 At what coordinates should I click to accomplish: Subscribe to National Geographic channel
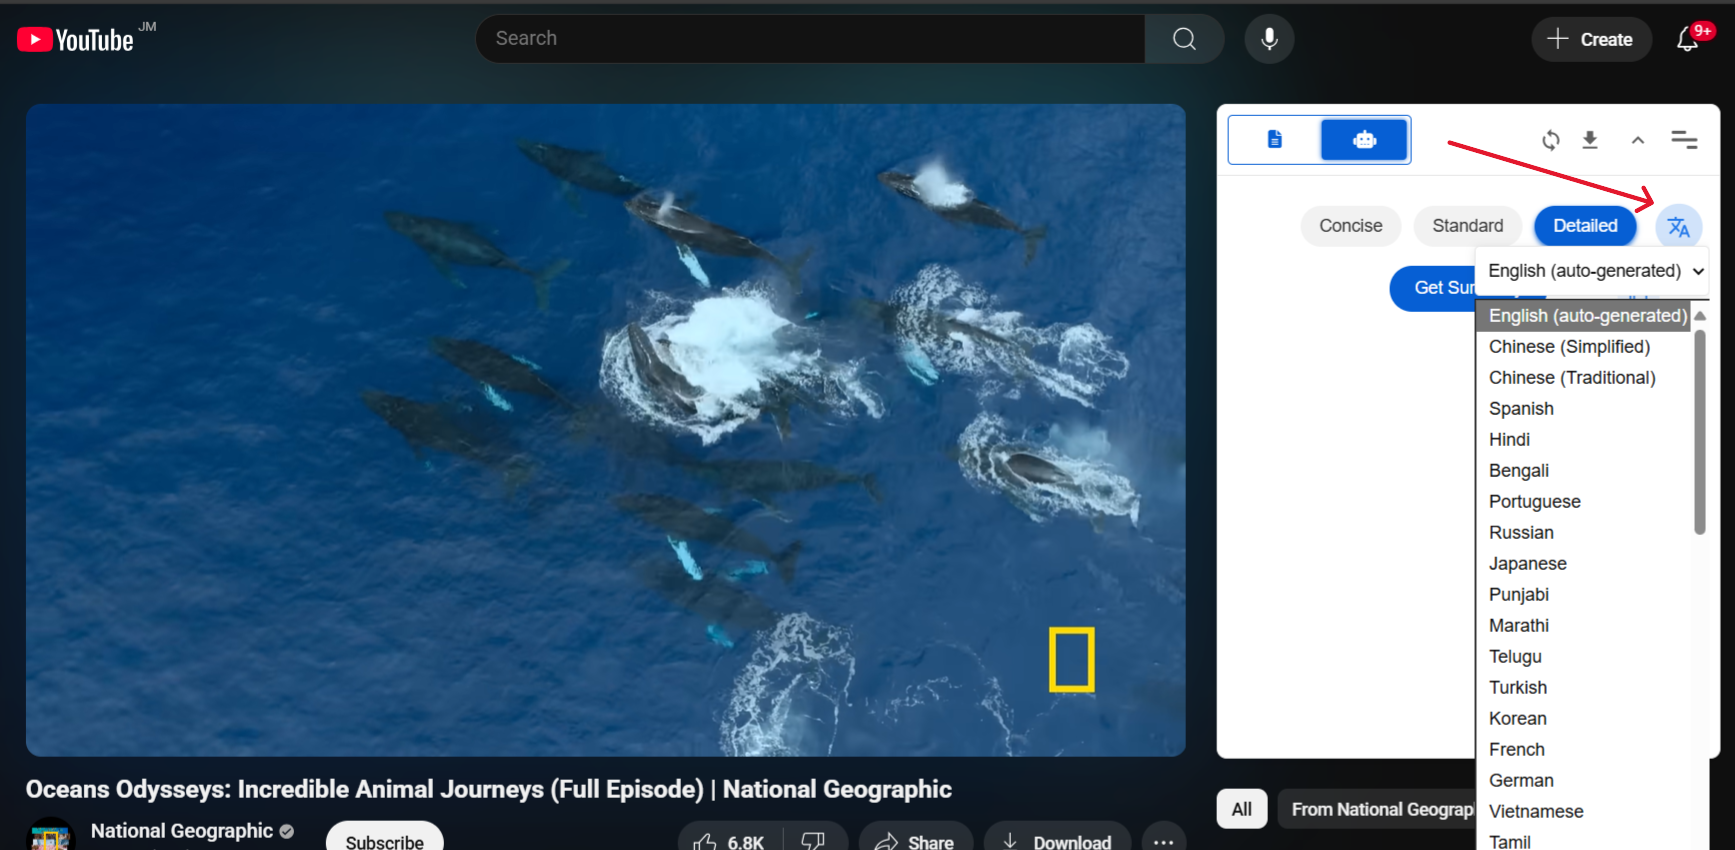coord(384,840)
